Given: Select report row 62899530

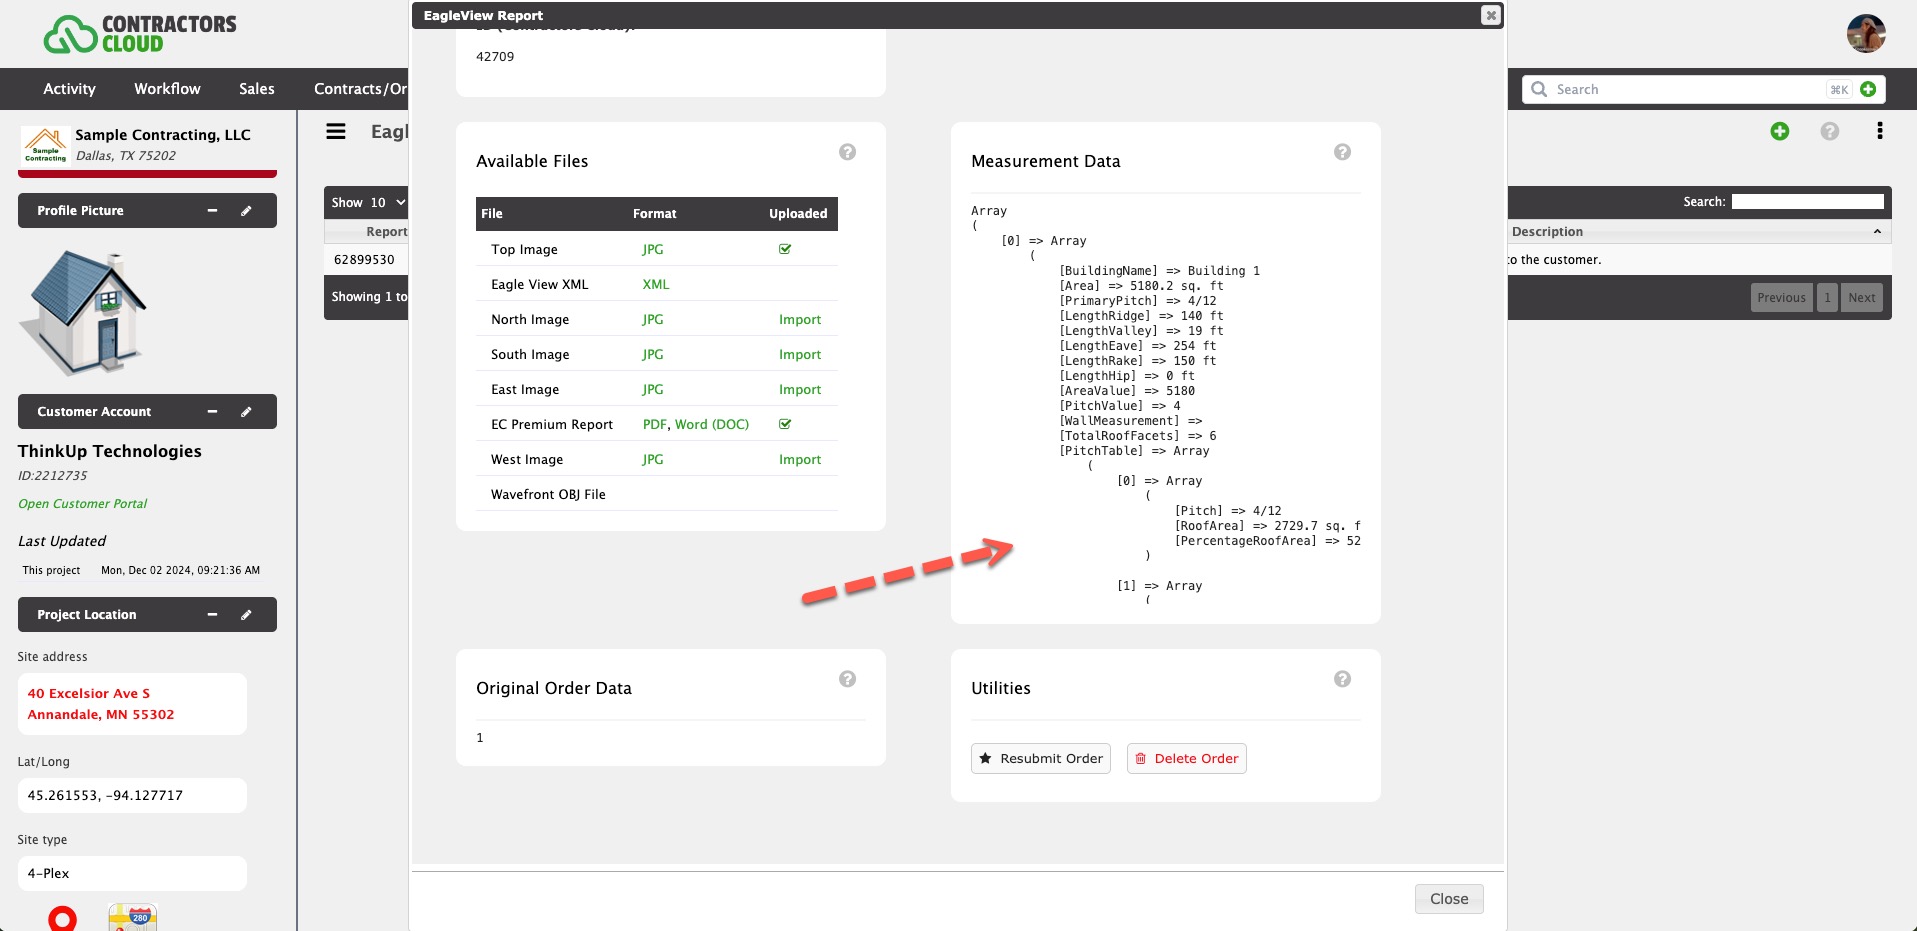Looking at the screenshot, I should [x=364, y=260].
